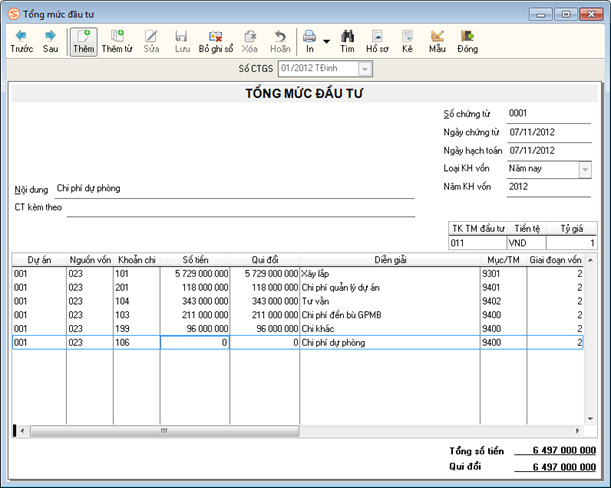Open the dropdown arrow beside In
Screen dimensions: 611x488
327,41
